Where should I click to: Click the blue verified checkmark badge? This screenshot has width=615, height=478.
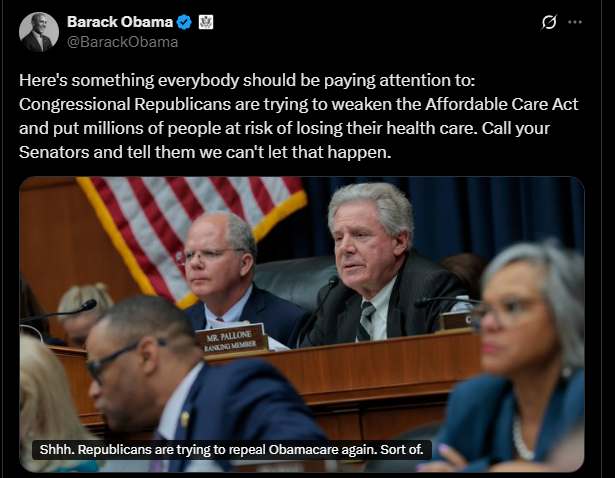pos(184,22)
